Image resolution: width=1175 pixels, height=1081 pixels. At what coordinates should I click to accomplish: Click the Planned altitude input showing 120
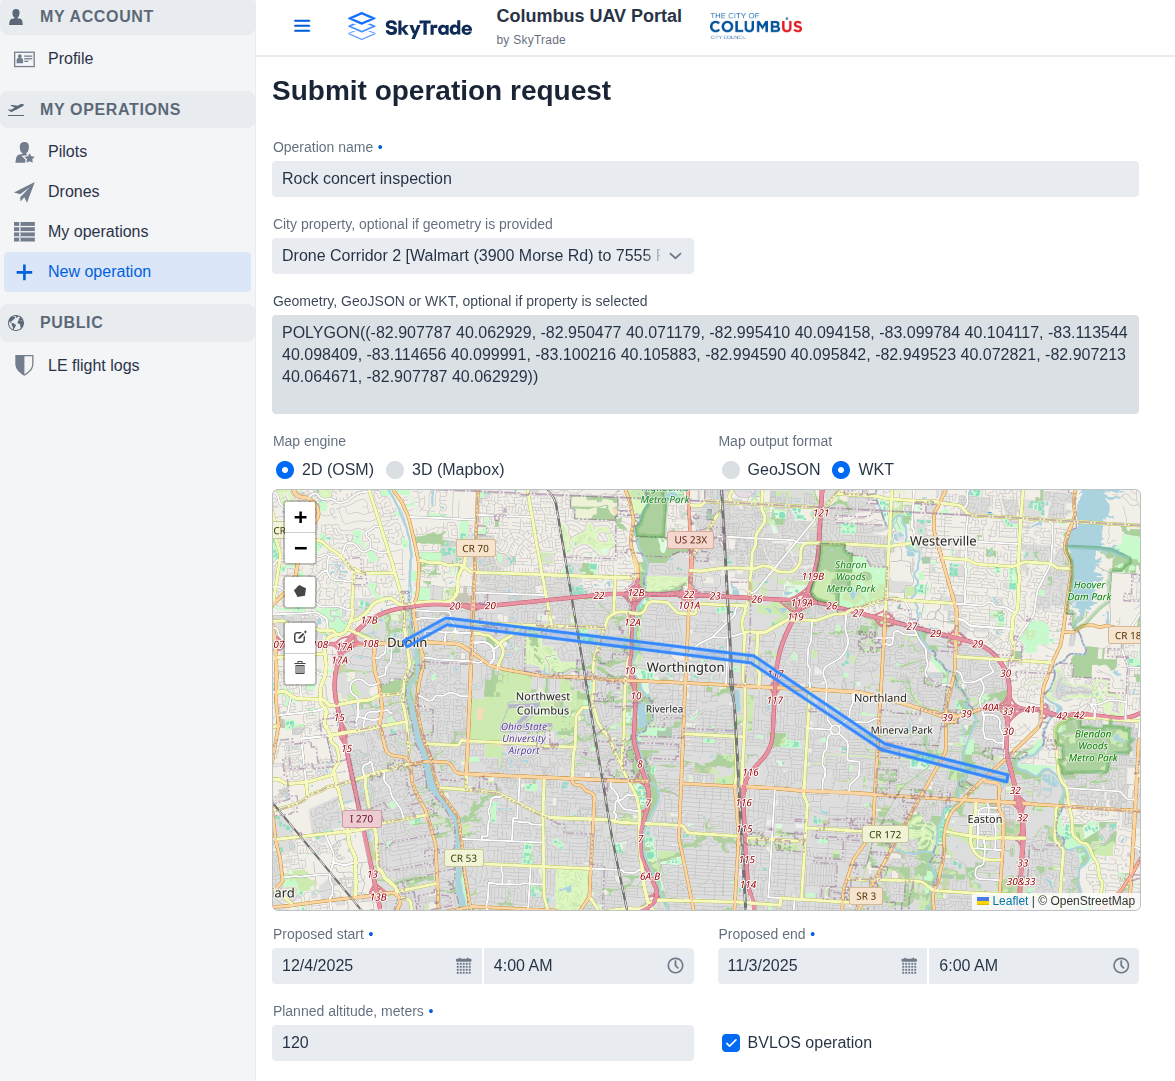[x=483, y=1043]
